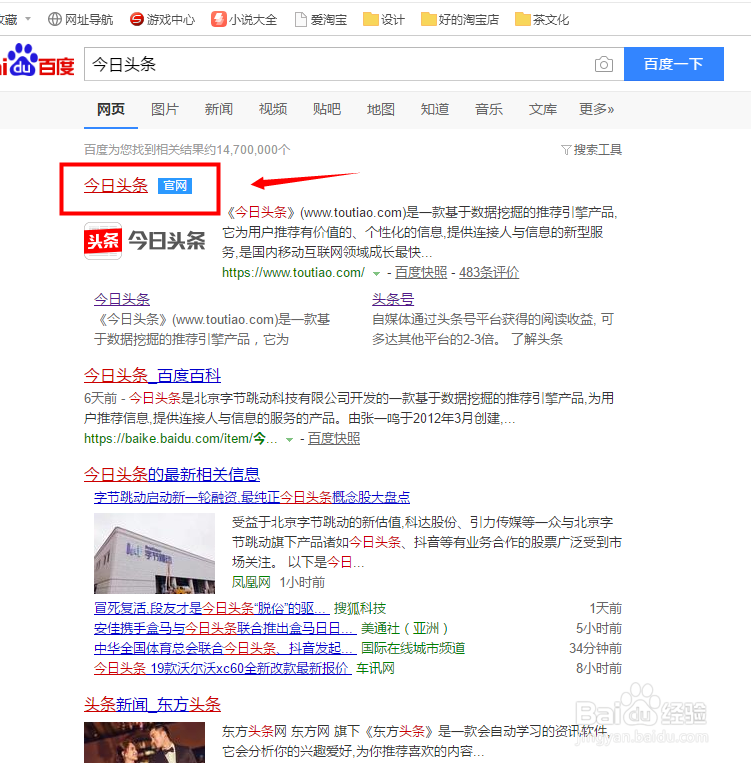Open the 爱淘宝 bookmark
This screenshot has height=763, width=751.
(x=321, y=19)
